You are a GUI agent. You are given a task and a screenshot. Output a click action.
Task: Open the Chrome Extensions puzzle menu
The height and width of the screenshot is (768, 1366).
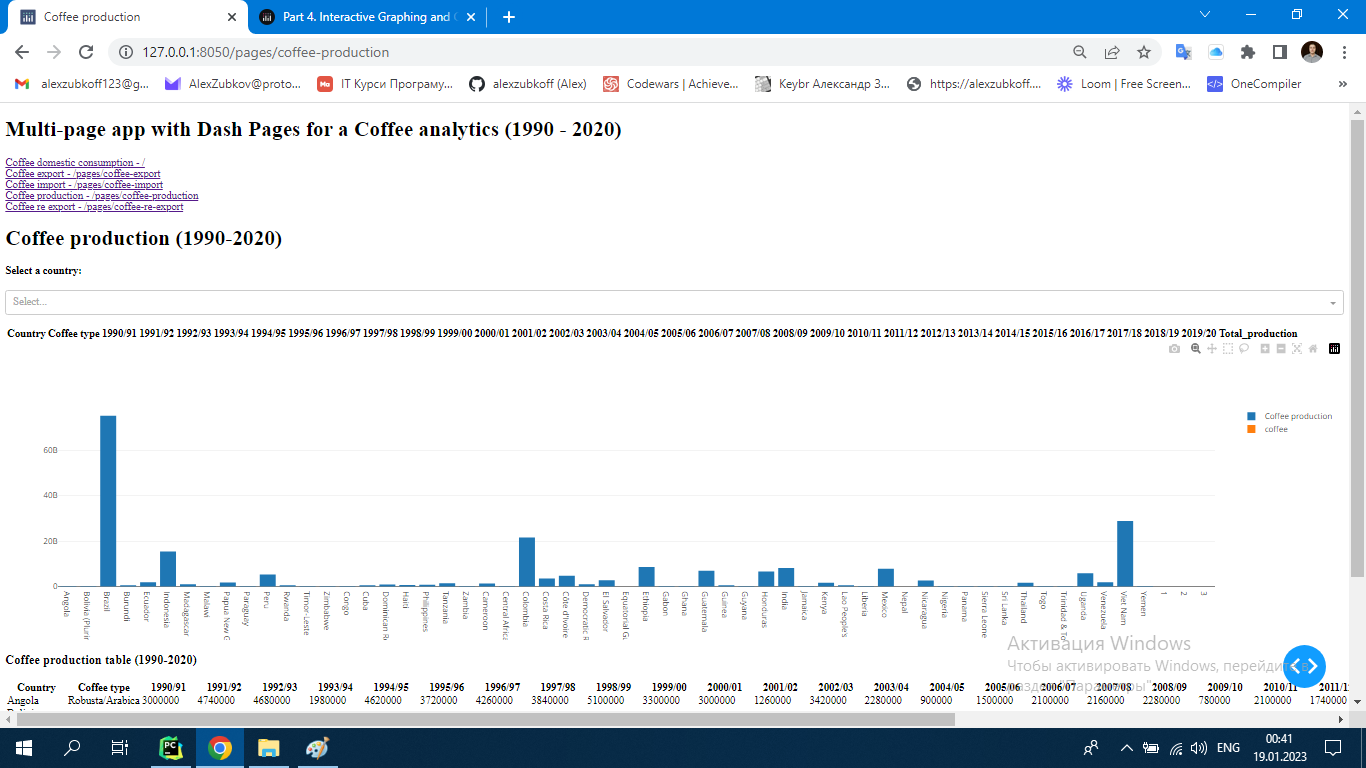click(x=1248, y=52)
